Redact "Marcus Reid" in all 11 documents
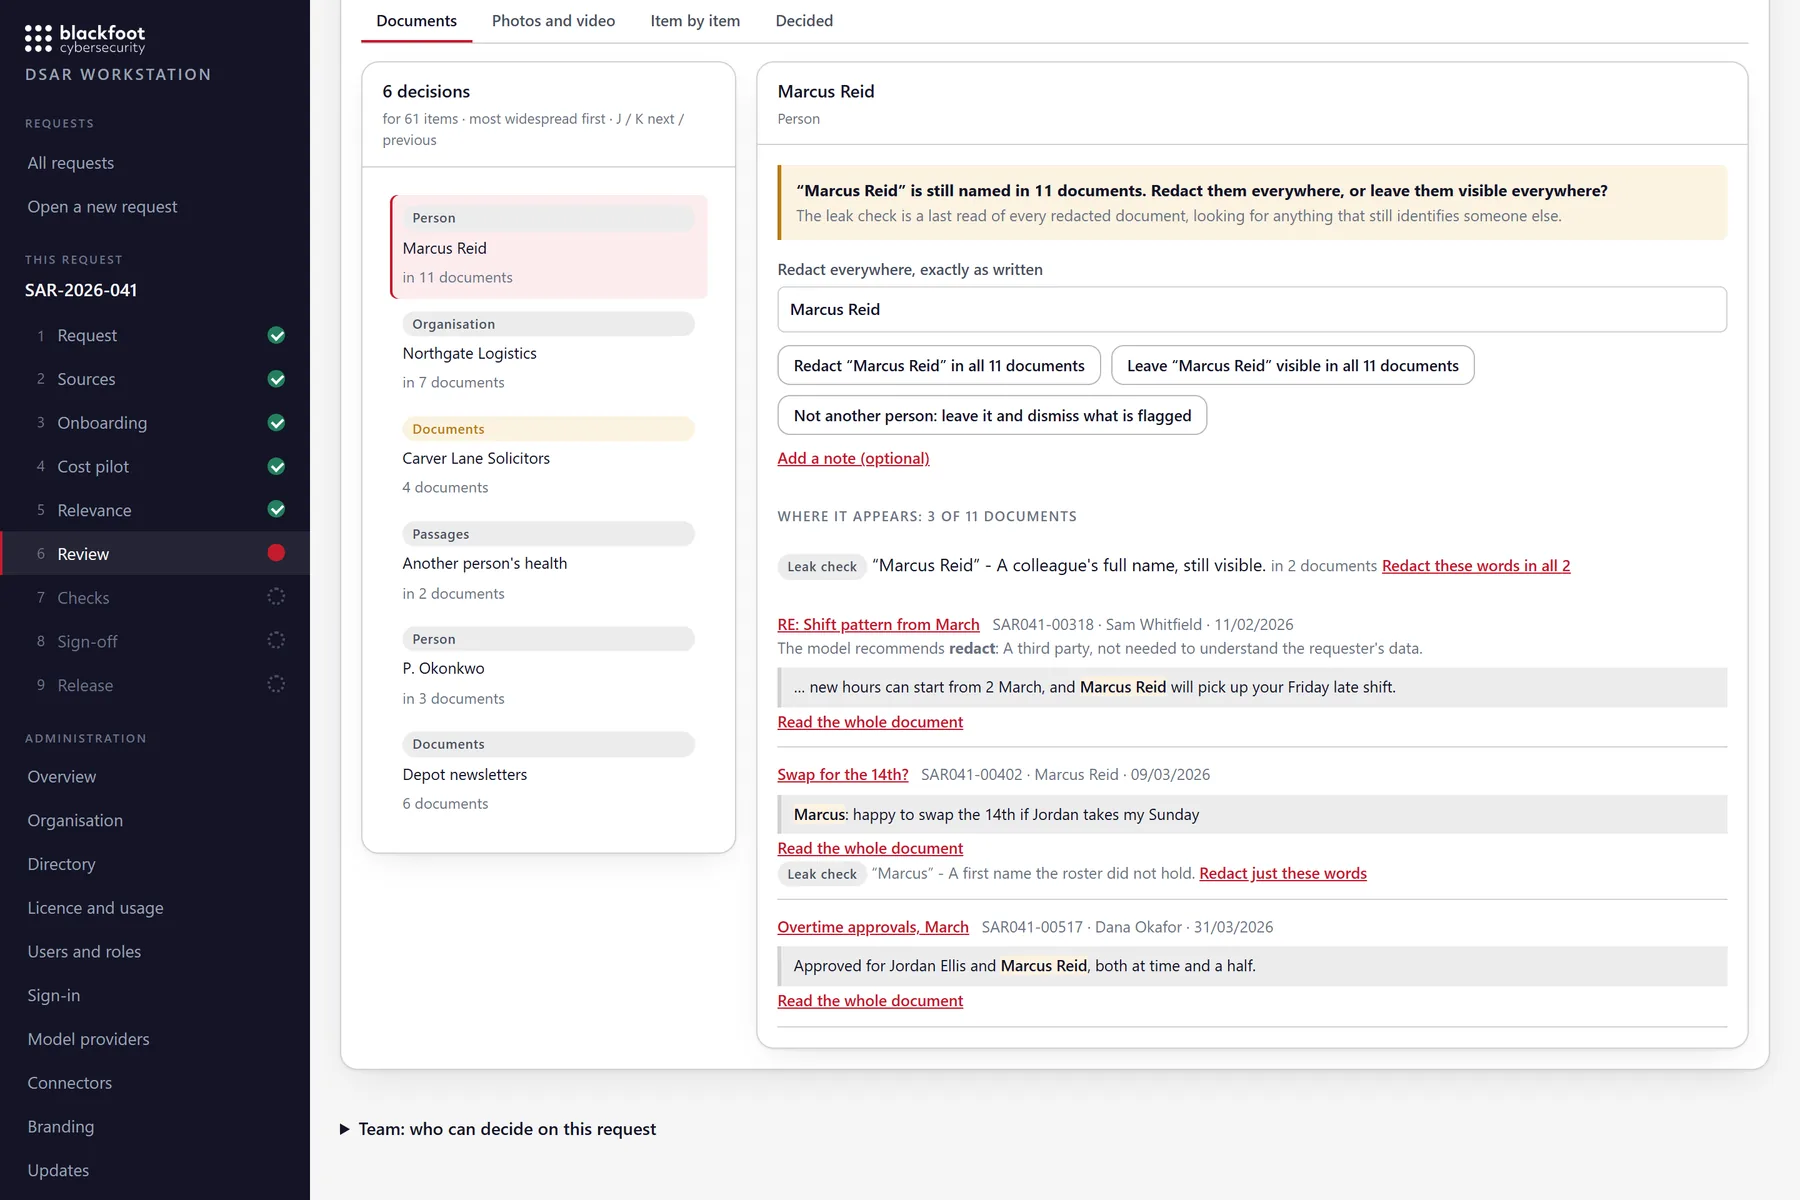Viewport: 1800px width, 1200px height. click(939, 366)
